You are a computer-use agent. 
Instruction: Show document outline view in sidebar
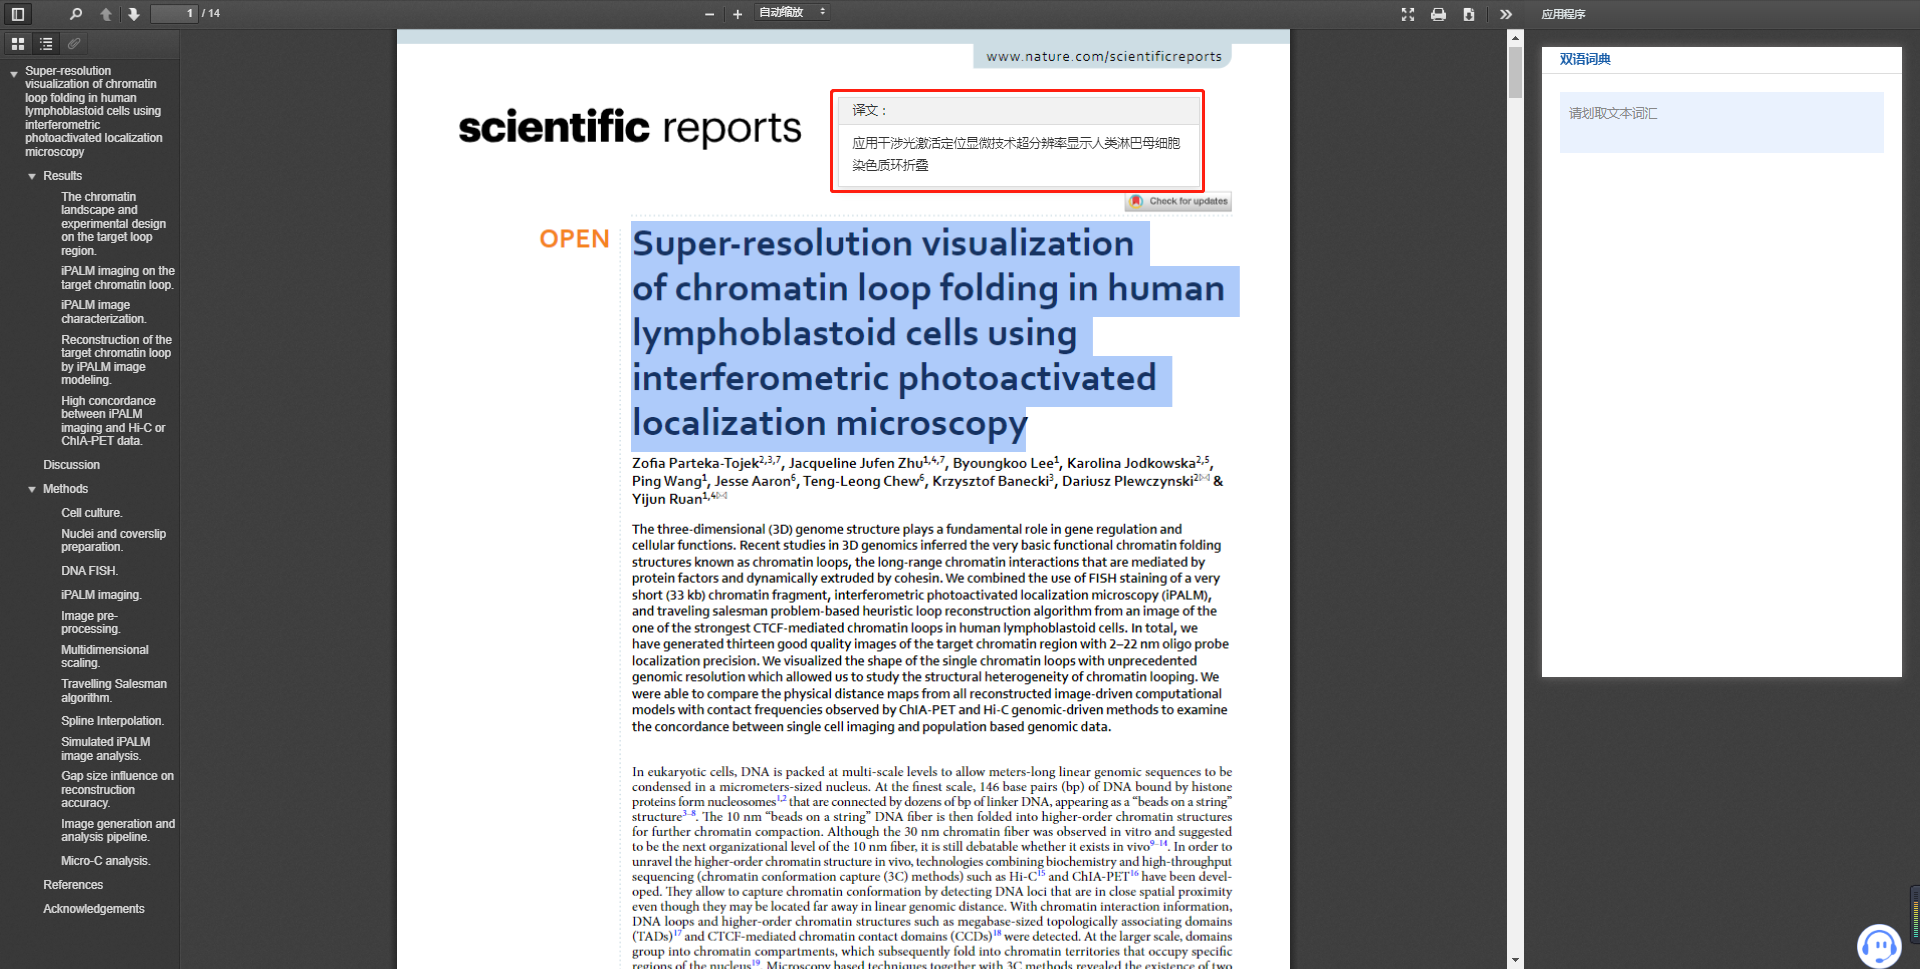tap(46, 44)
